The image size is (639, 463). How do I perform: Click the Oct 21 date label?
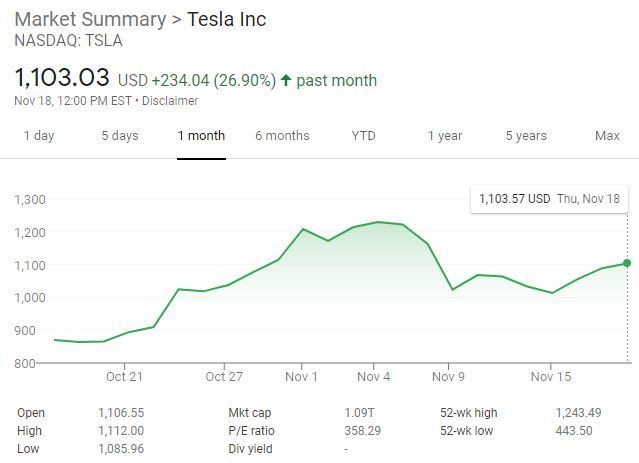[124, 377]
